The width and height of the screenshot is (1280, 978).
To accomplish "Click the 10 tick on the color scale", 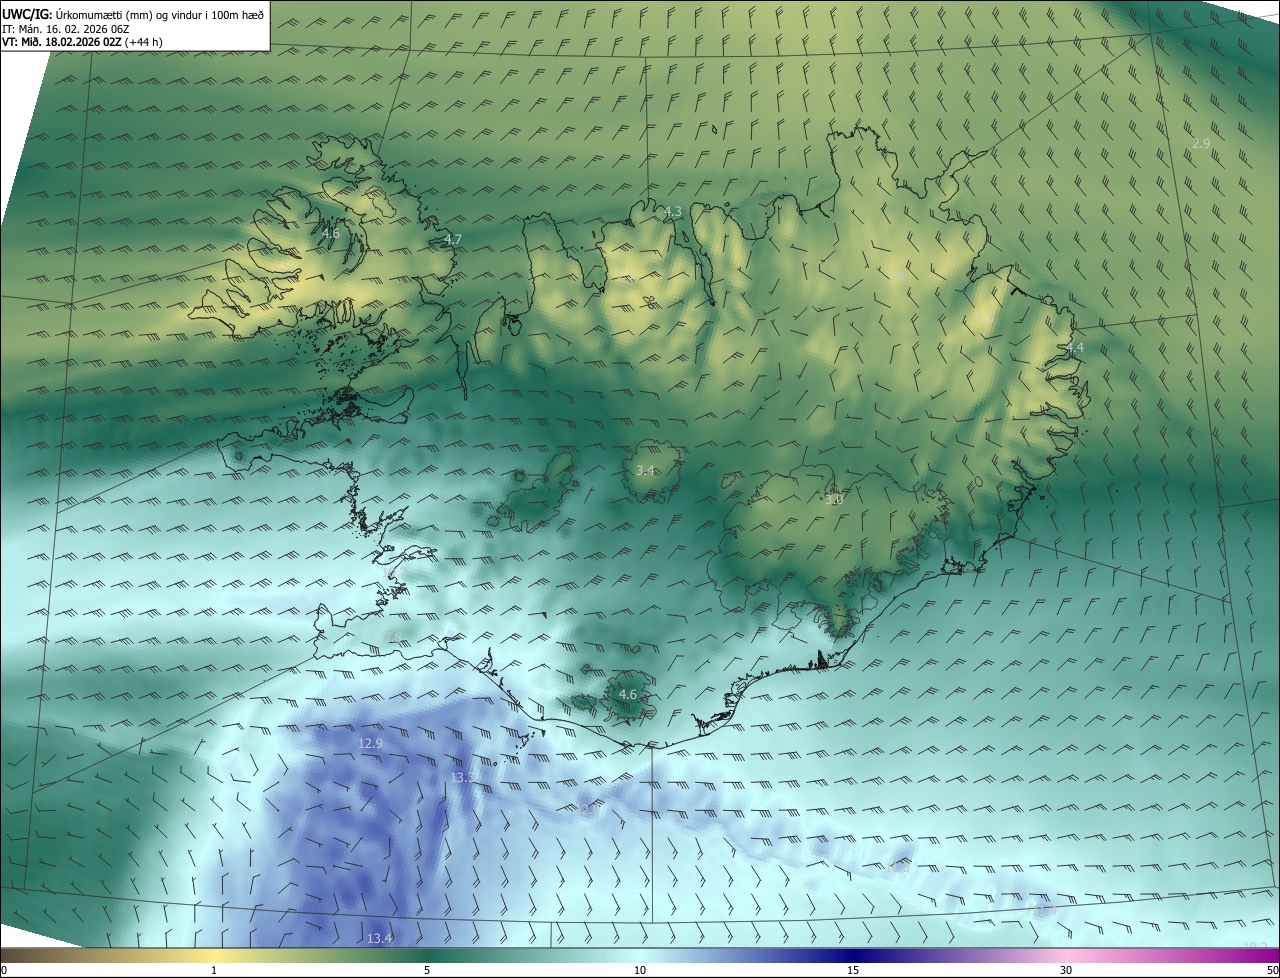I will pos(640,970).
